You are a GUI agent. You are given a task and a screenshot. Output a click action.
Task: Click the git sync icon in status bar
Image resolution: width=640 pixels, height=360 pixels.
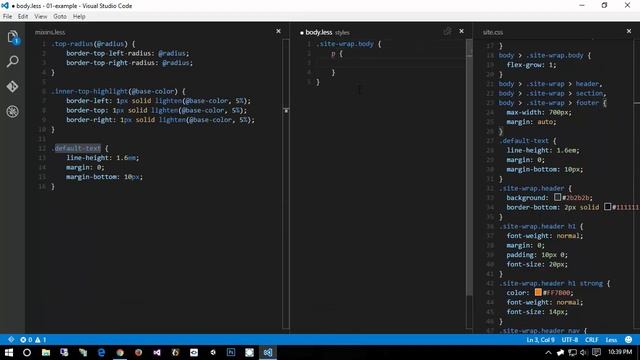click(11, 340)
